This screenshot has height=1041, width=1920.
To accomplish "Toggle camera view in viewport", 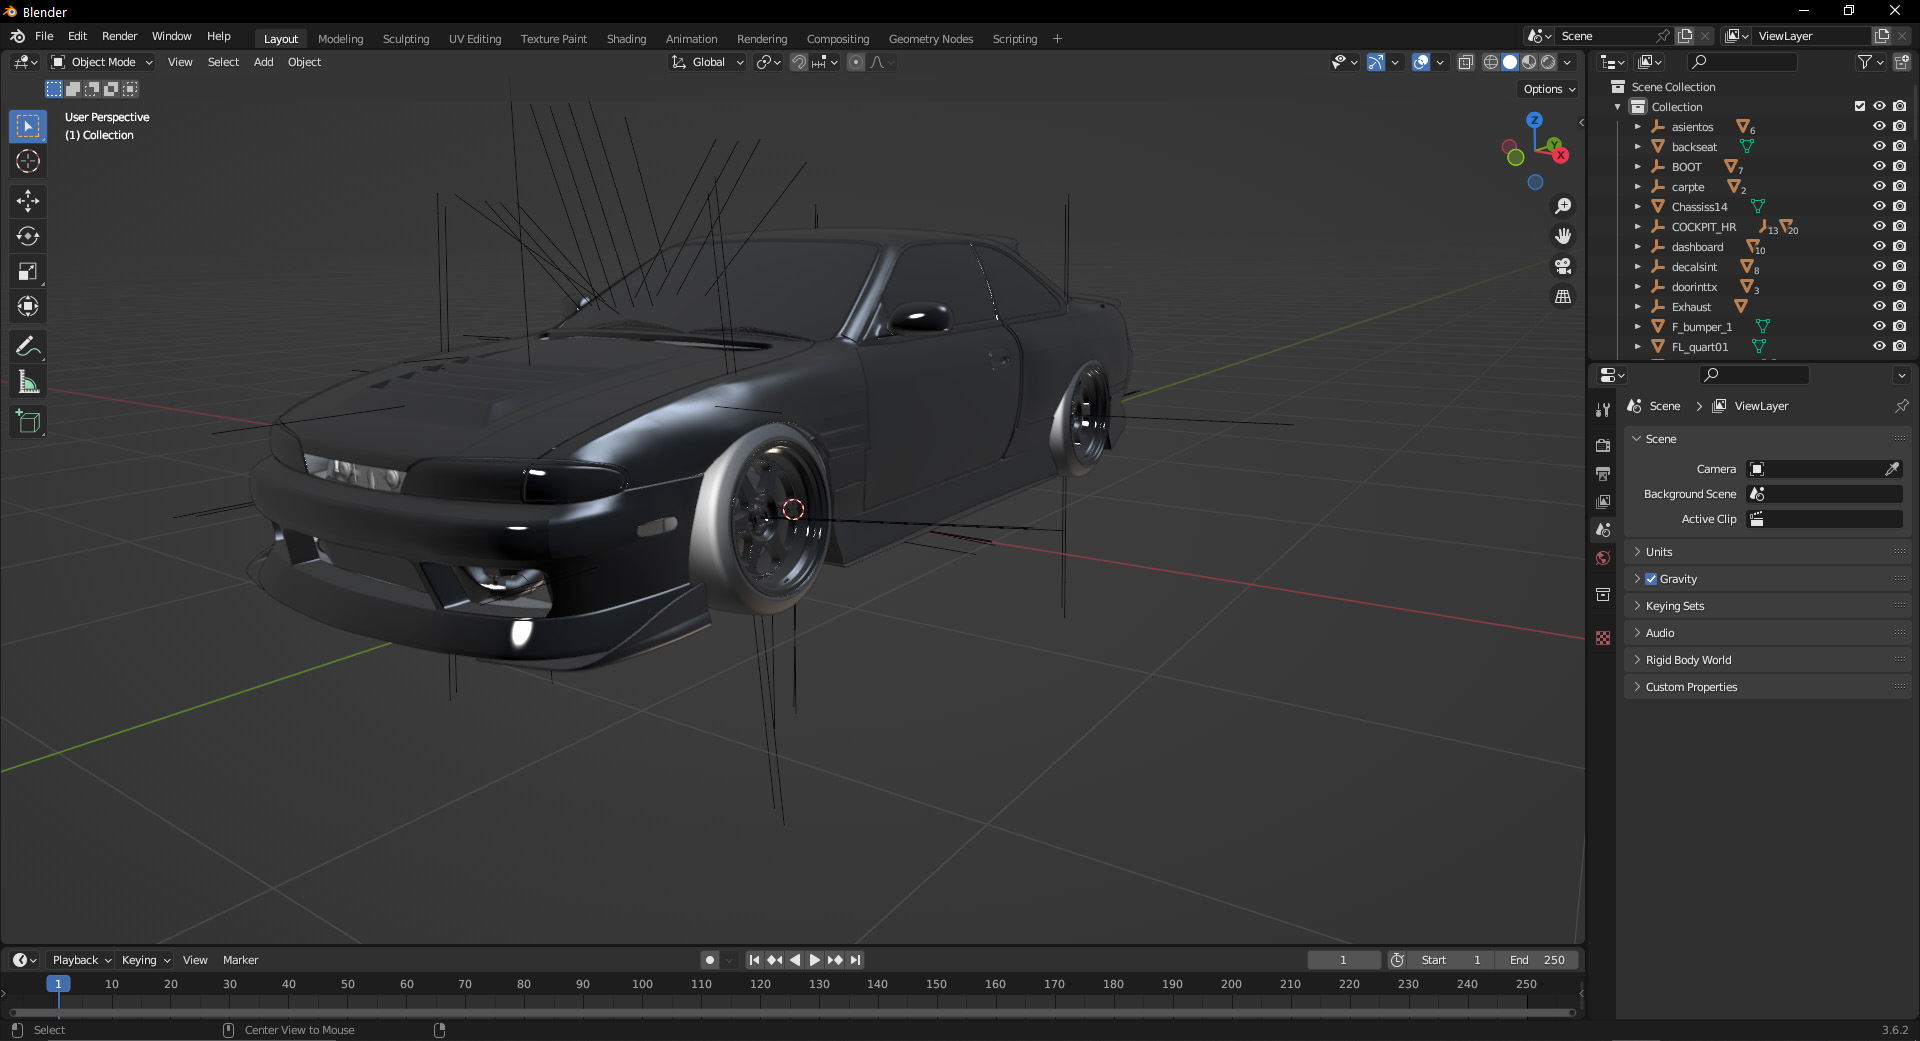I will [1563, 266].
